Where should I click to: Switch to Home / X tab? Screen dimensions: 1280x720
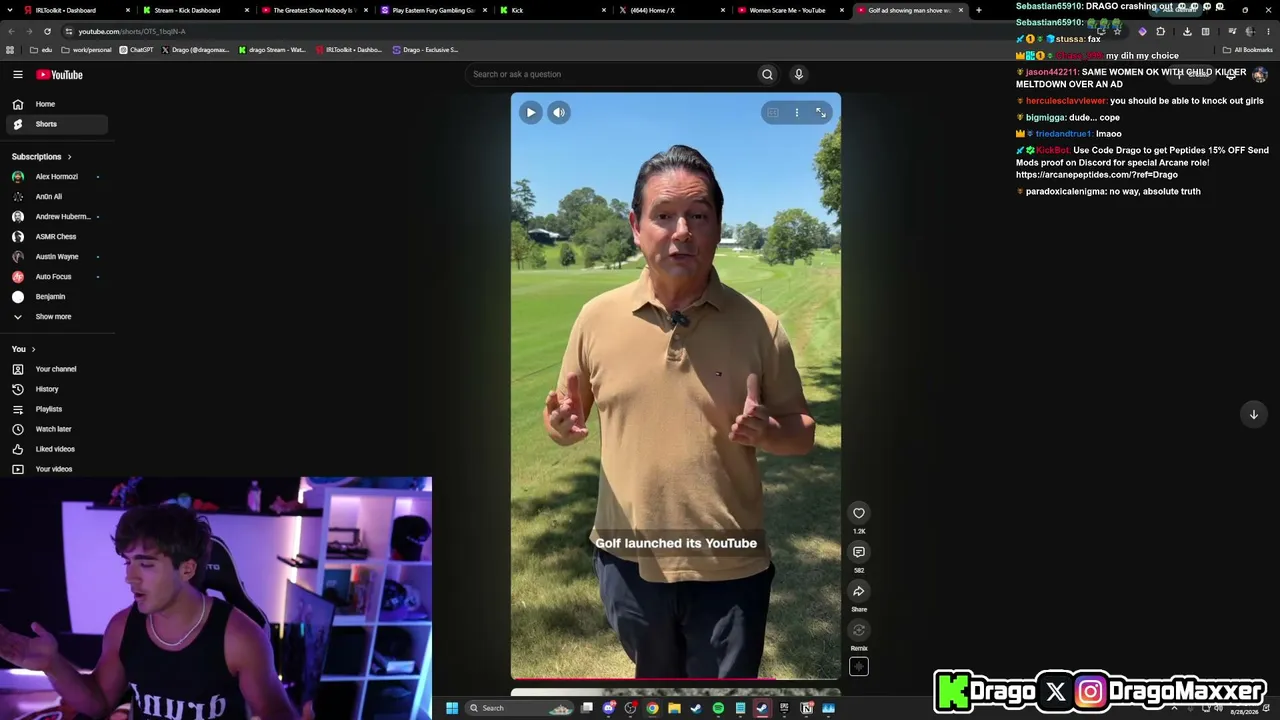pyautogui.click(x=670, y=10)
